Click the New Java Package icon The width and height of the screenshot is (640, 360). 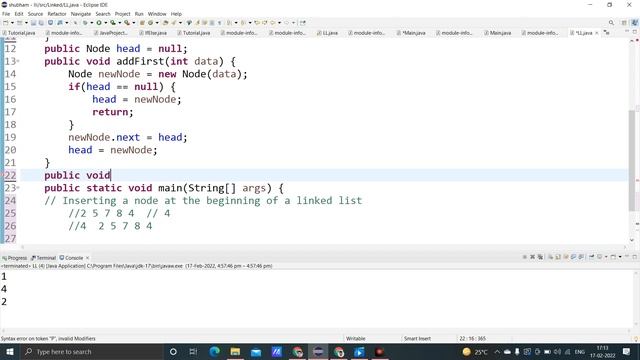click(142, 23)
